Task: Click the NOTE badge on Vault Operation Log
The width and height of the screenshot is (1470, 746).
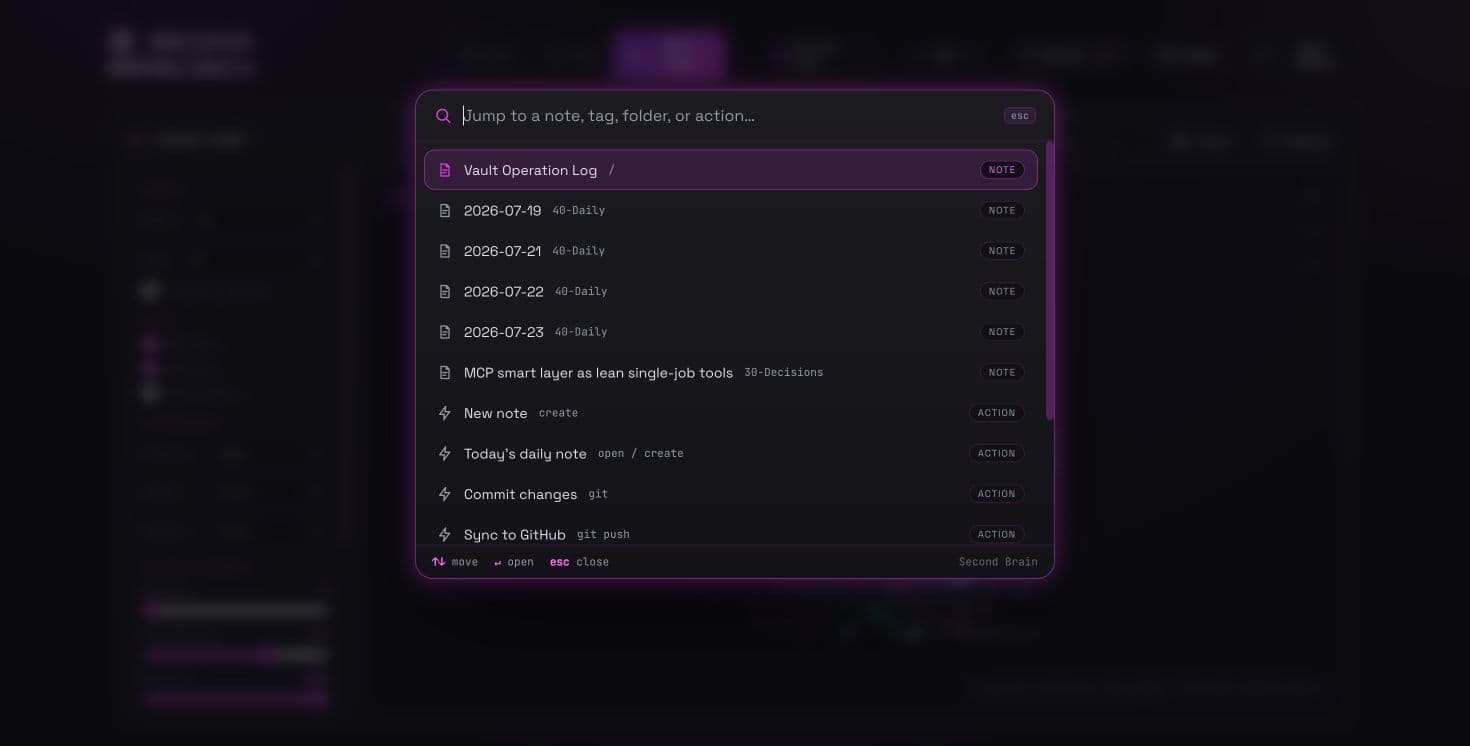Action: pyautogui.click(x=1002, y=170)
